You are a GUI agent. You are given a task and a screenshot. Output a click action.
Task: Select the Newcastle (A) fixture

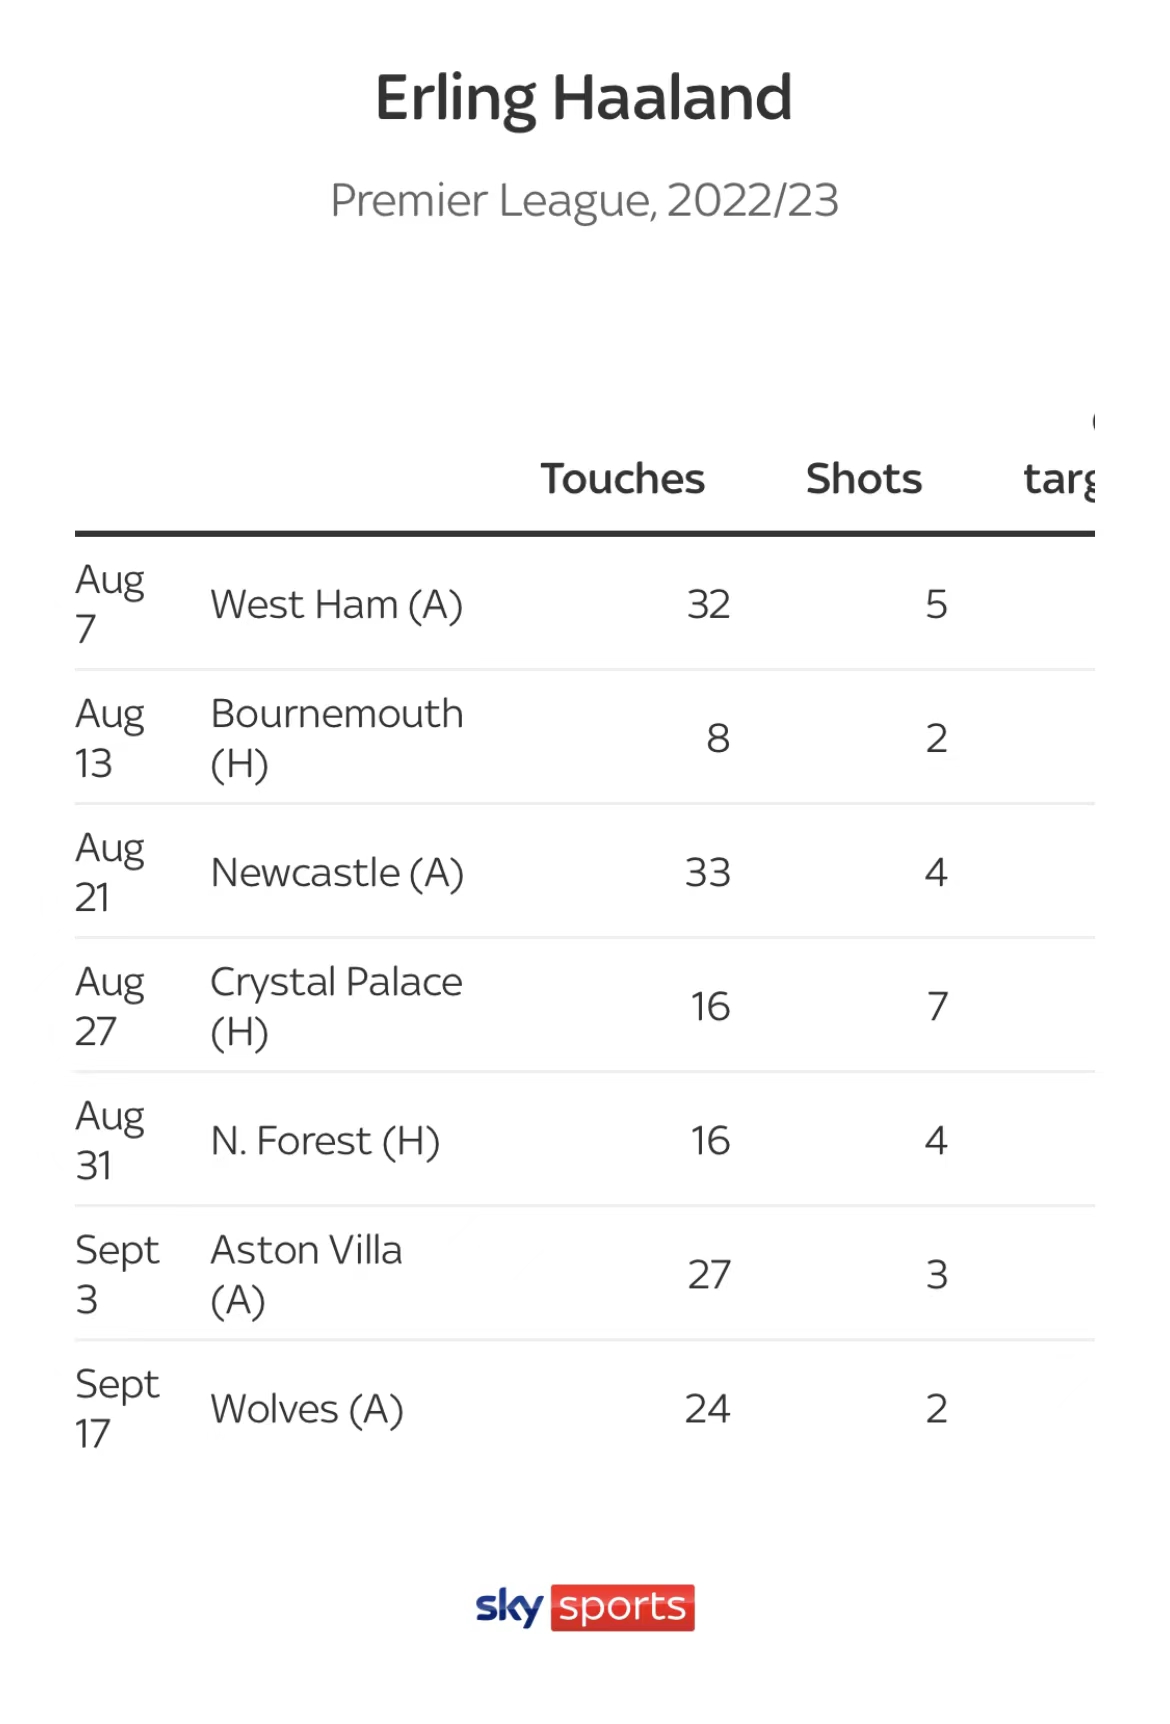[337, 873]
